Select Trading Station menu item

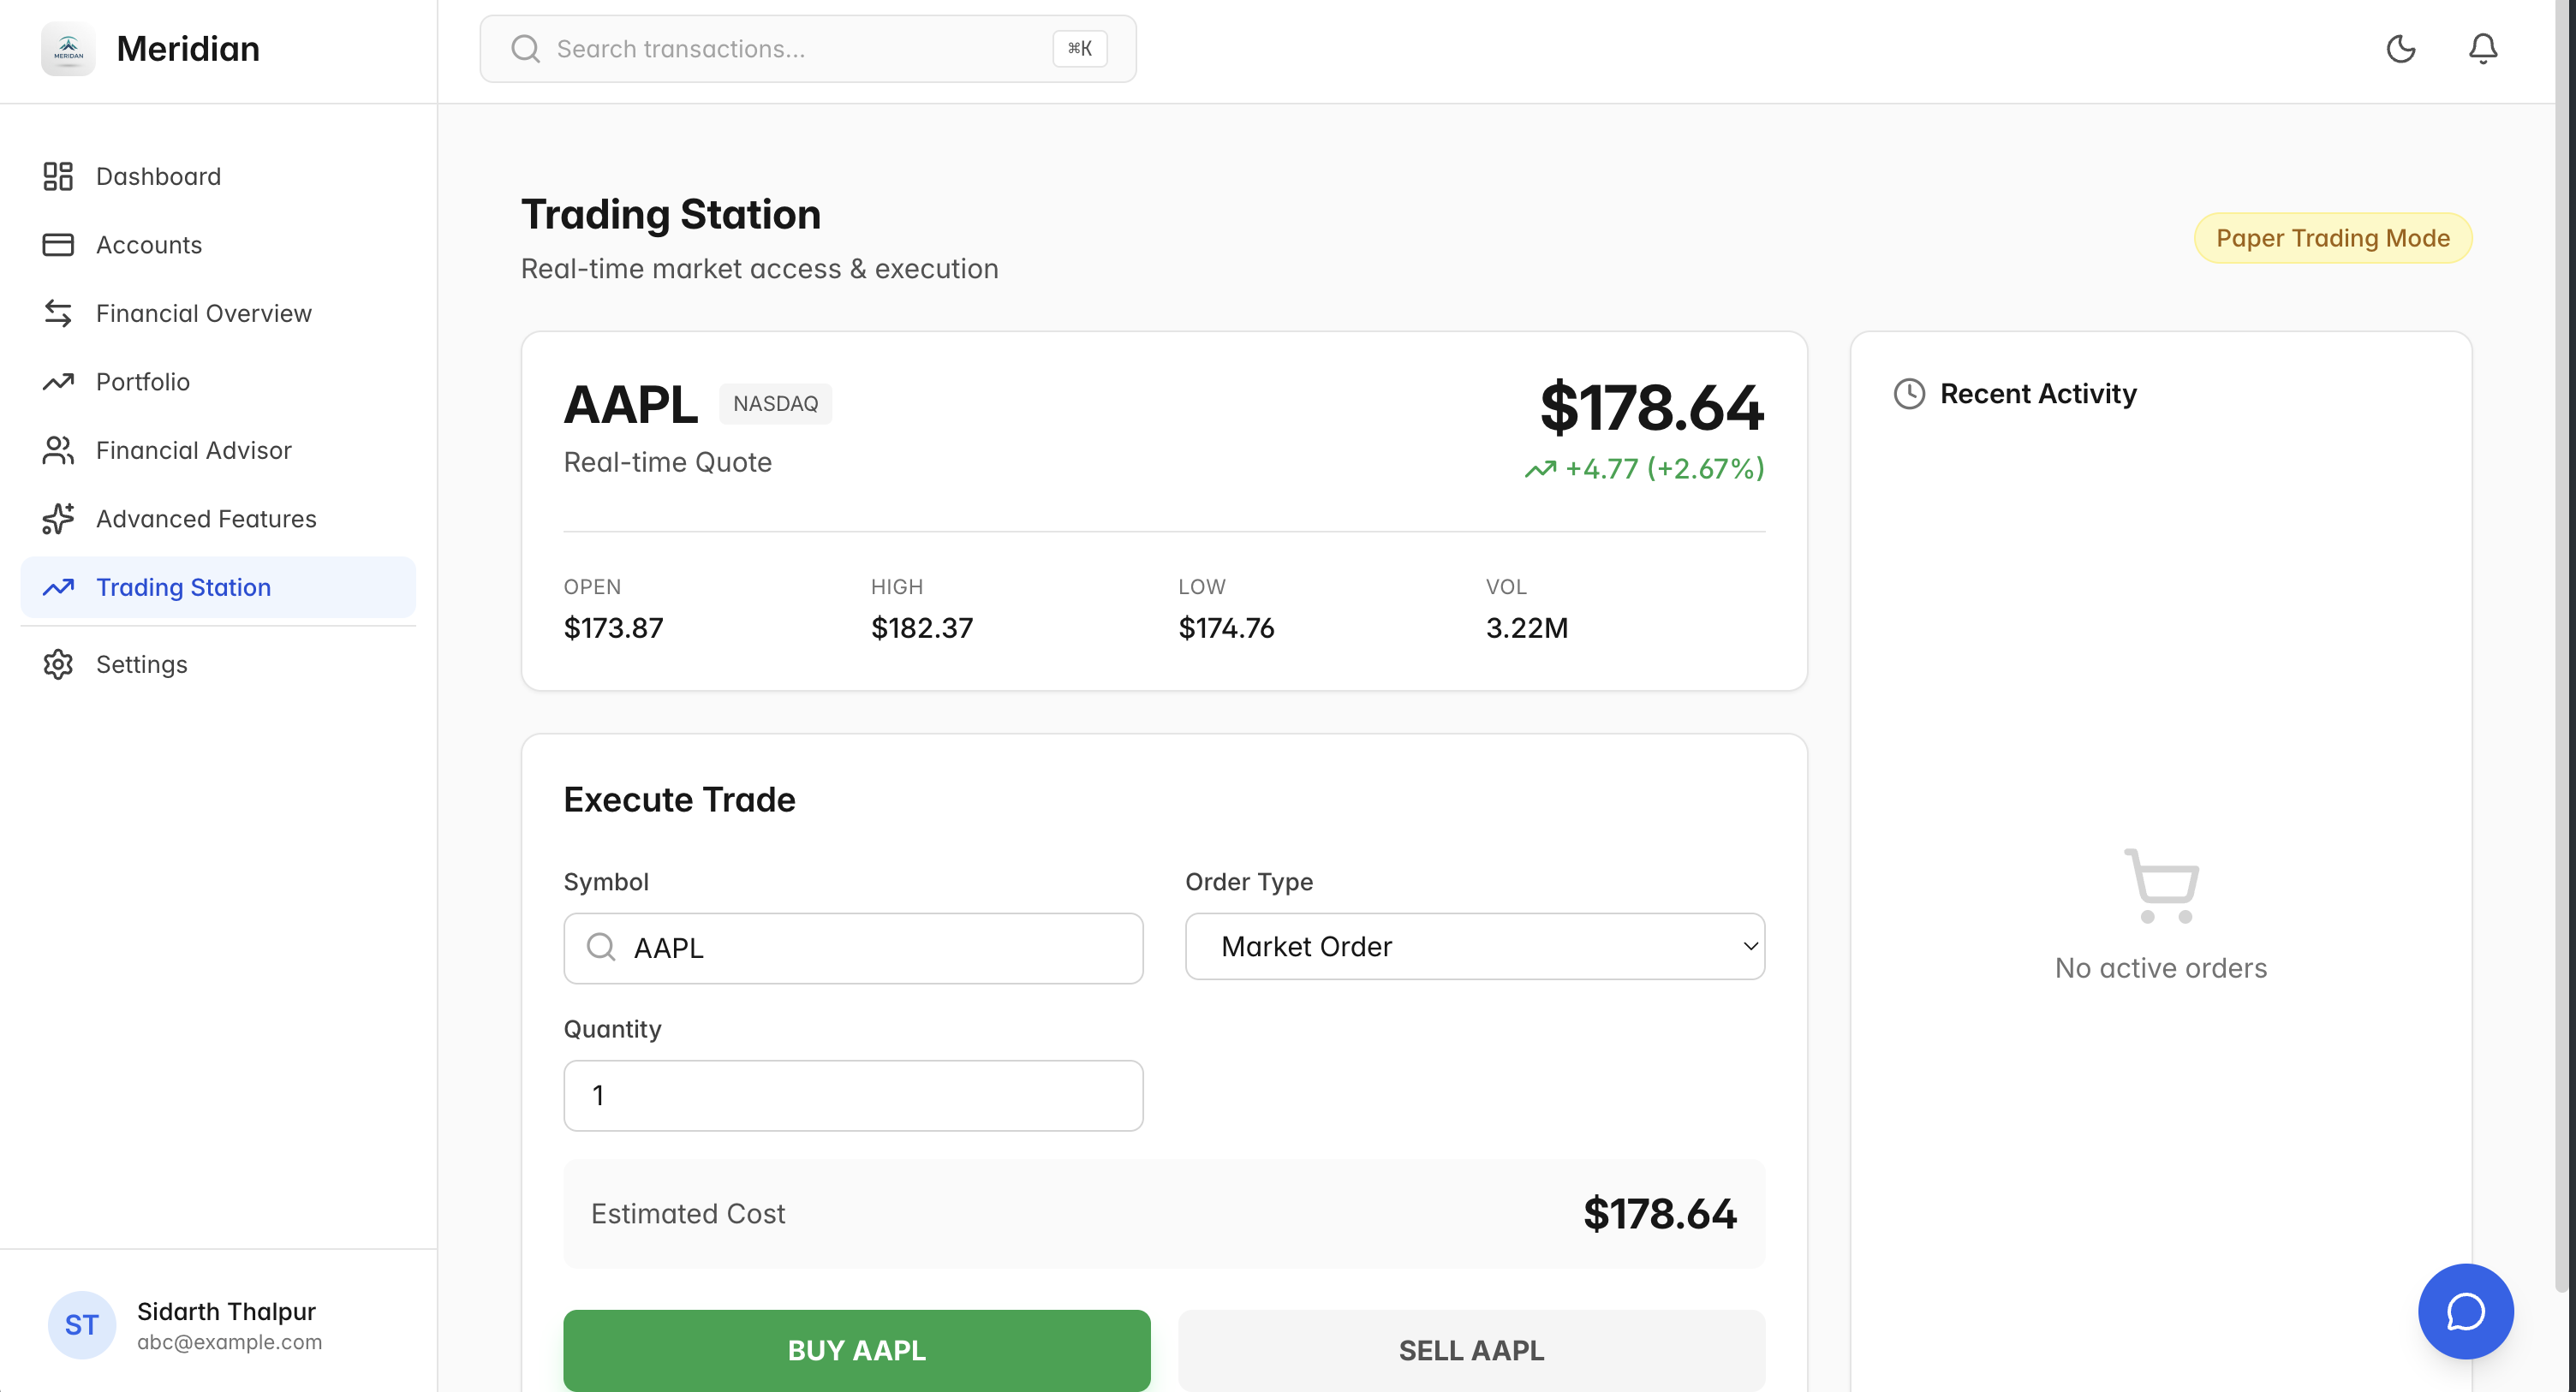point(183,587)
